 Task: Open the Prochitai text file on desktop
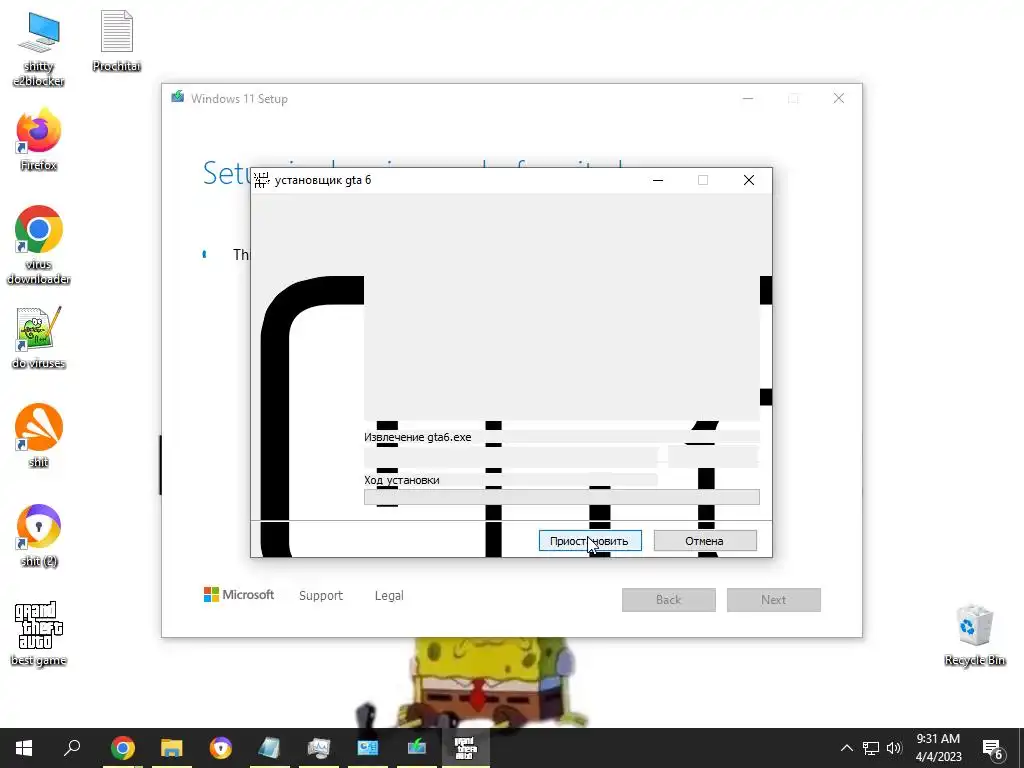click(116, 40)
